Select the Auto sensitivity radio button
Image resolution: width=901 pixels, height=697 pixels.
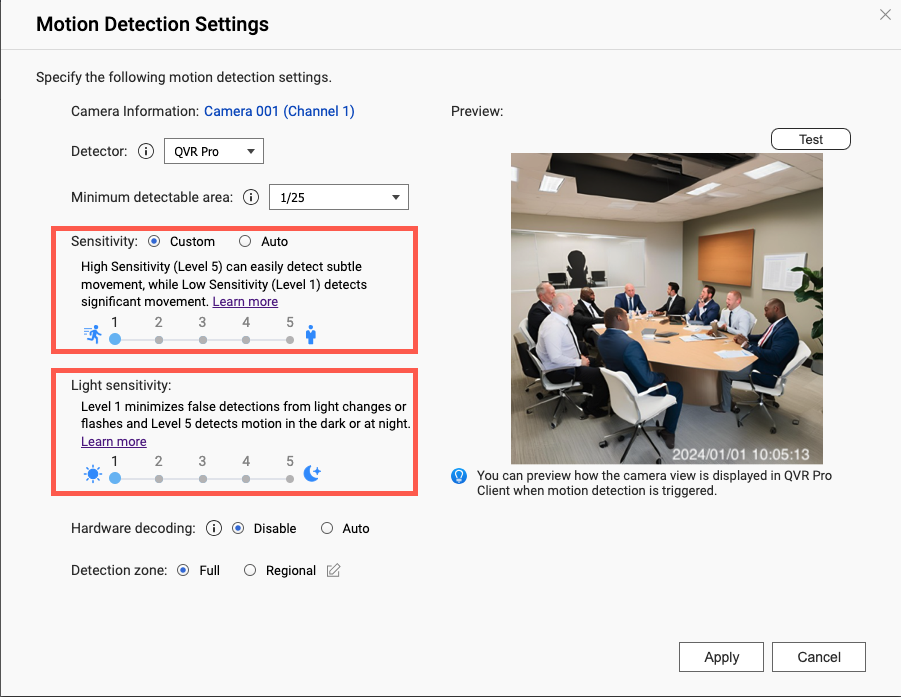click(245, 241)
